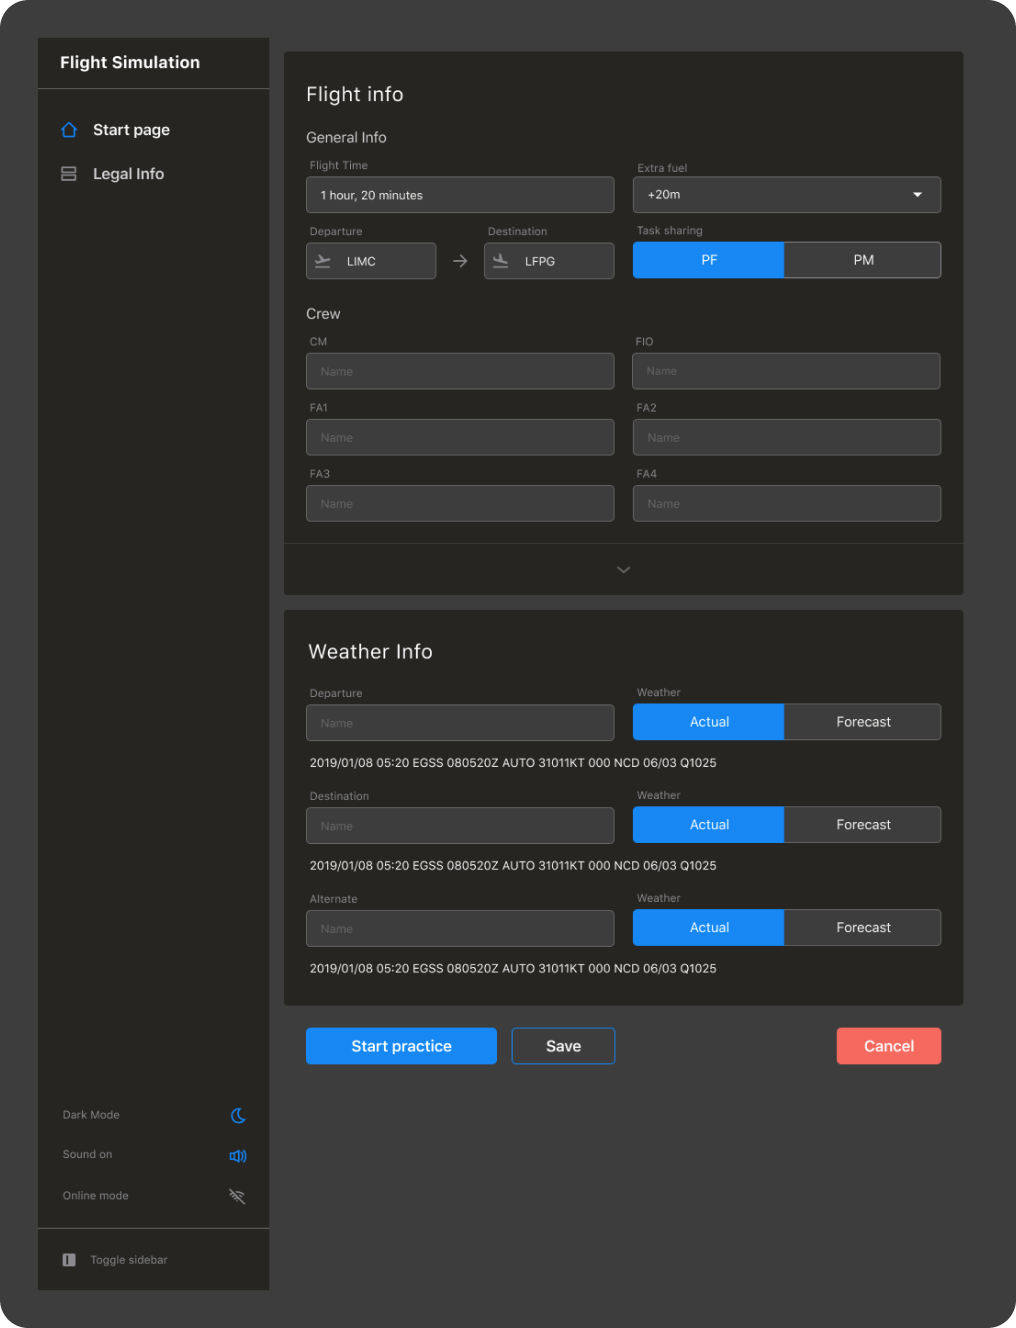
Task: Click the General Info section label
Action: coord(346,138)
